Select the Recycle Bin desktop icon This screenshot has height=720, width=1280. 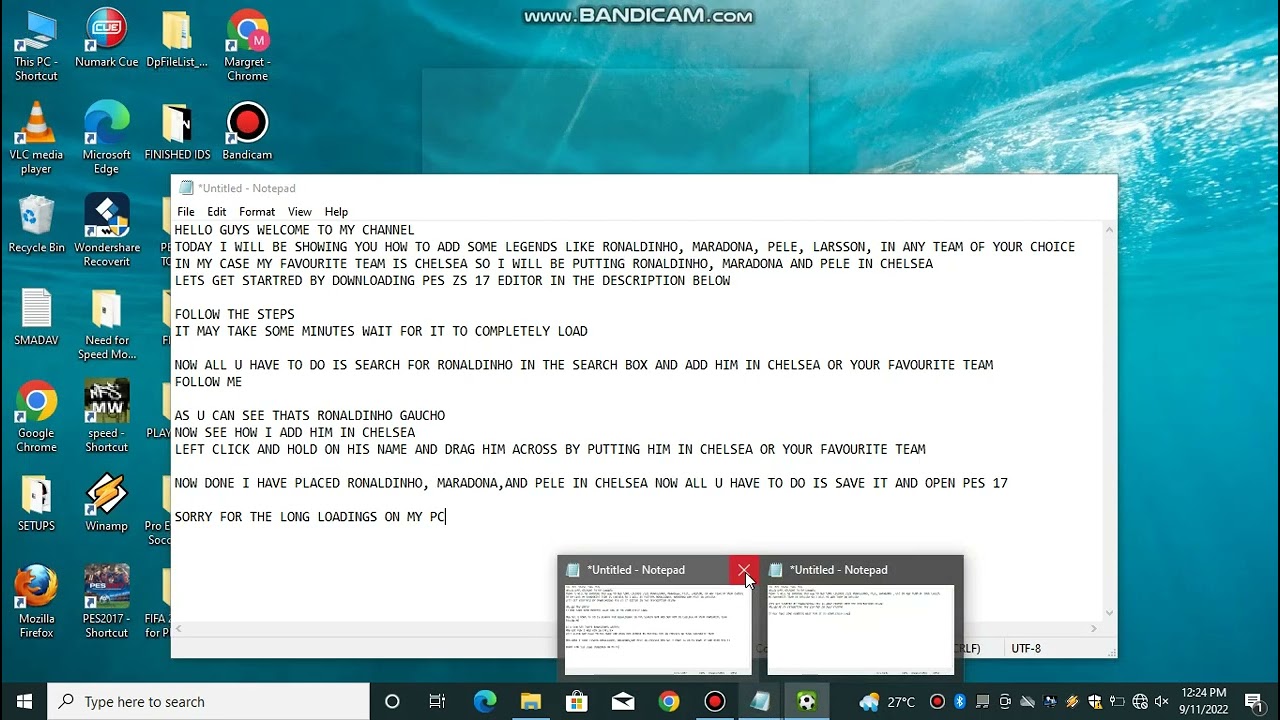tap(36, 225)
